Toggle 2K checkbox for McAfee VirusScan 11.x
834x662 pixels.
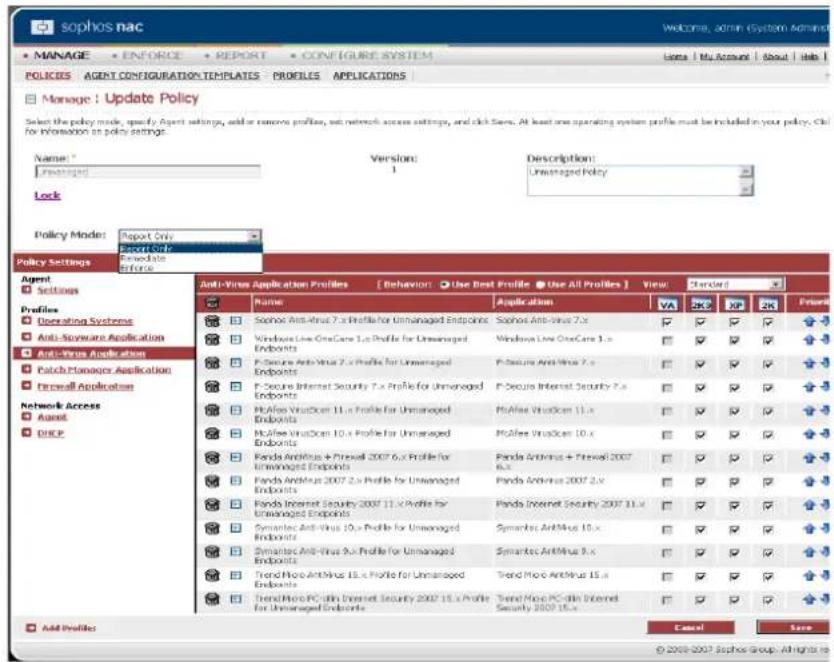[x=768, y=412]
